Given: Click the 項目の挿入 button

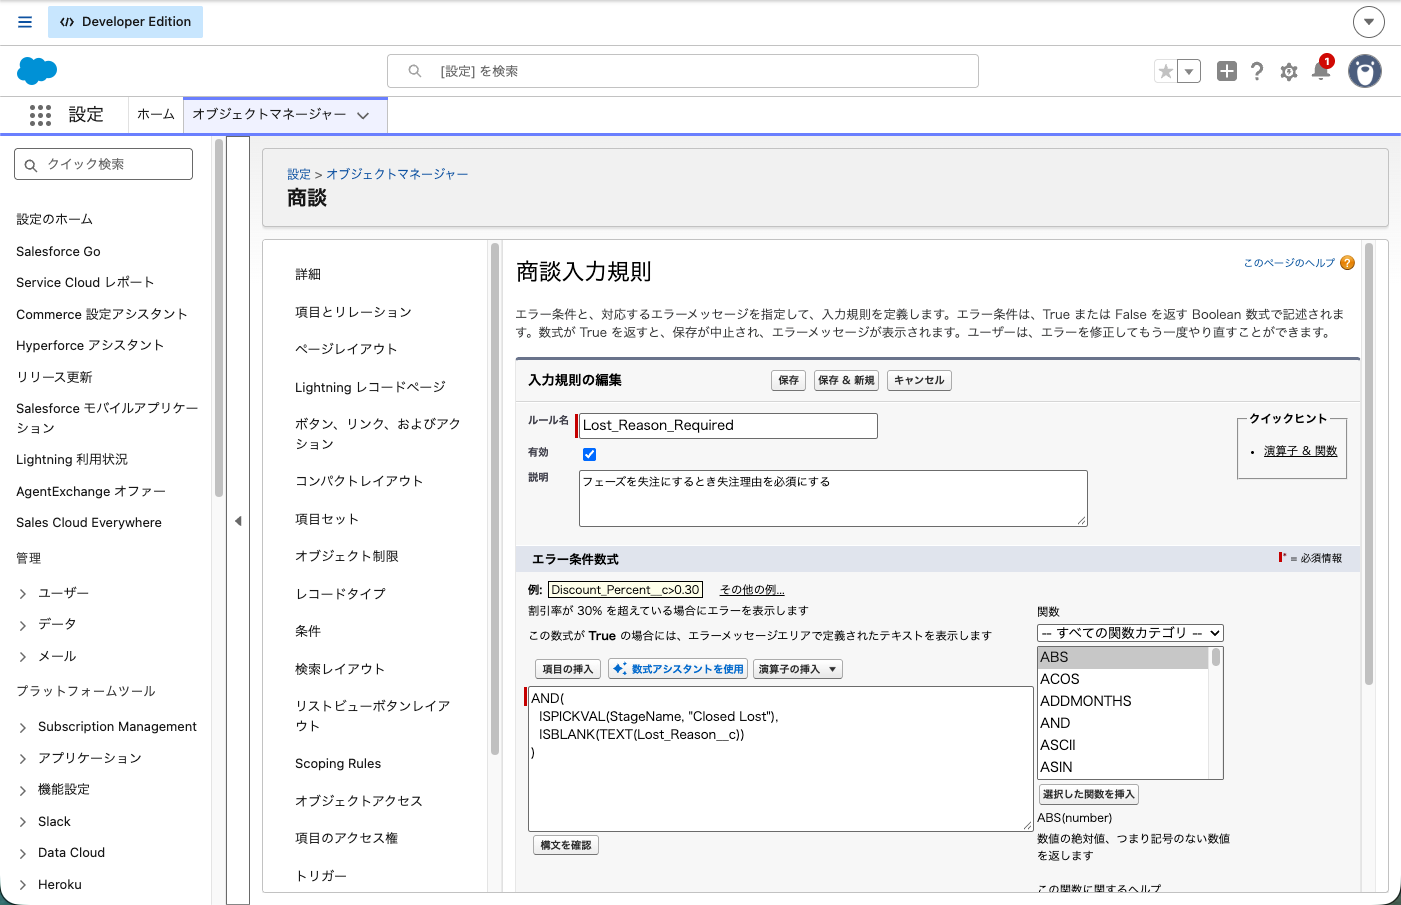Looking at the screenshot, I should [567, 669].
